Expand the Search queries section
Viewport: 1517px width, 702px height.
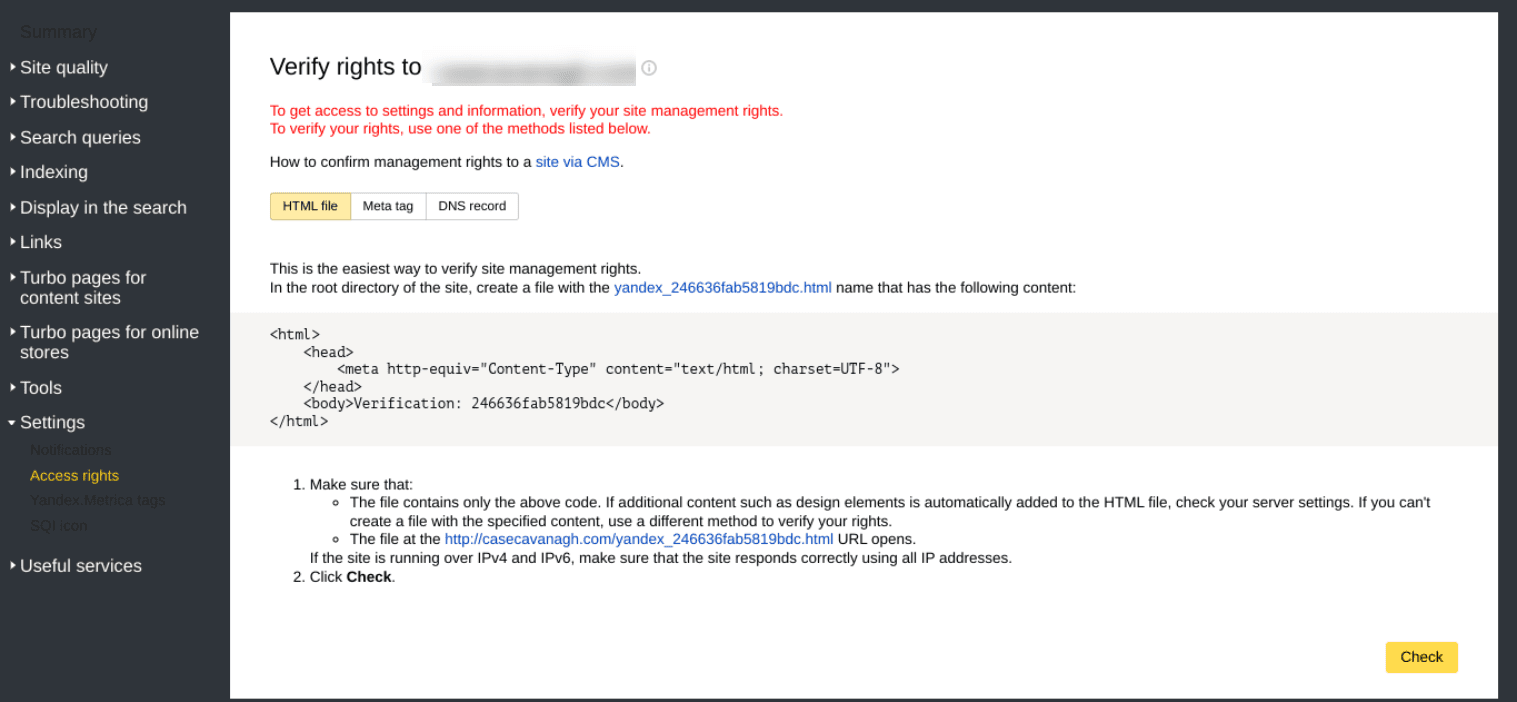pyautogui.click(x=80, y=137)
